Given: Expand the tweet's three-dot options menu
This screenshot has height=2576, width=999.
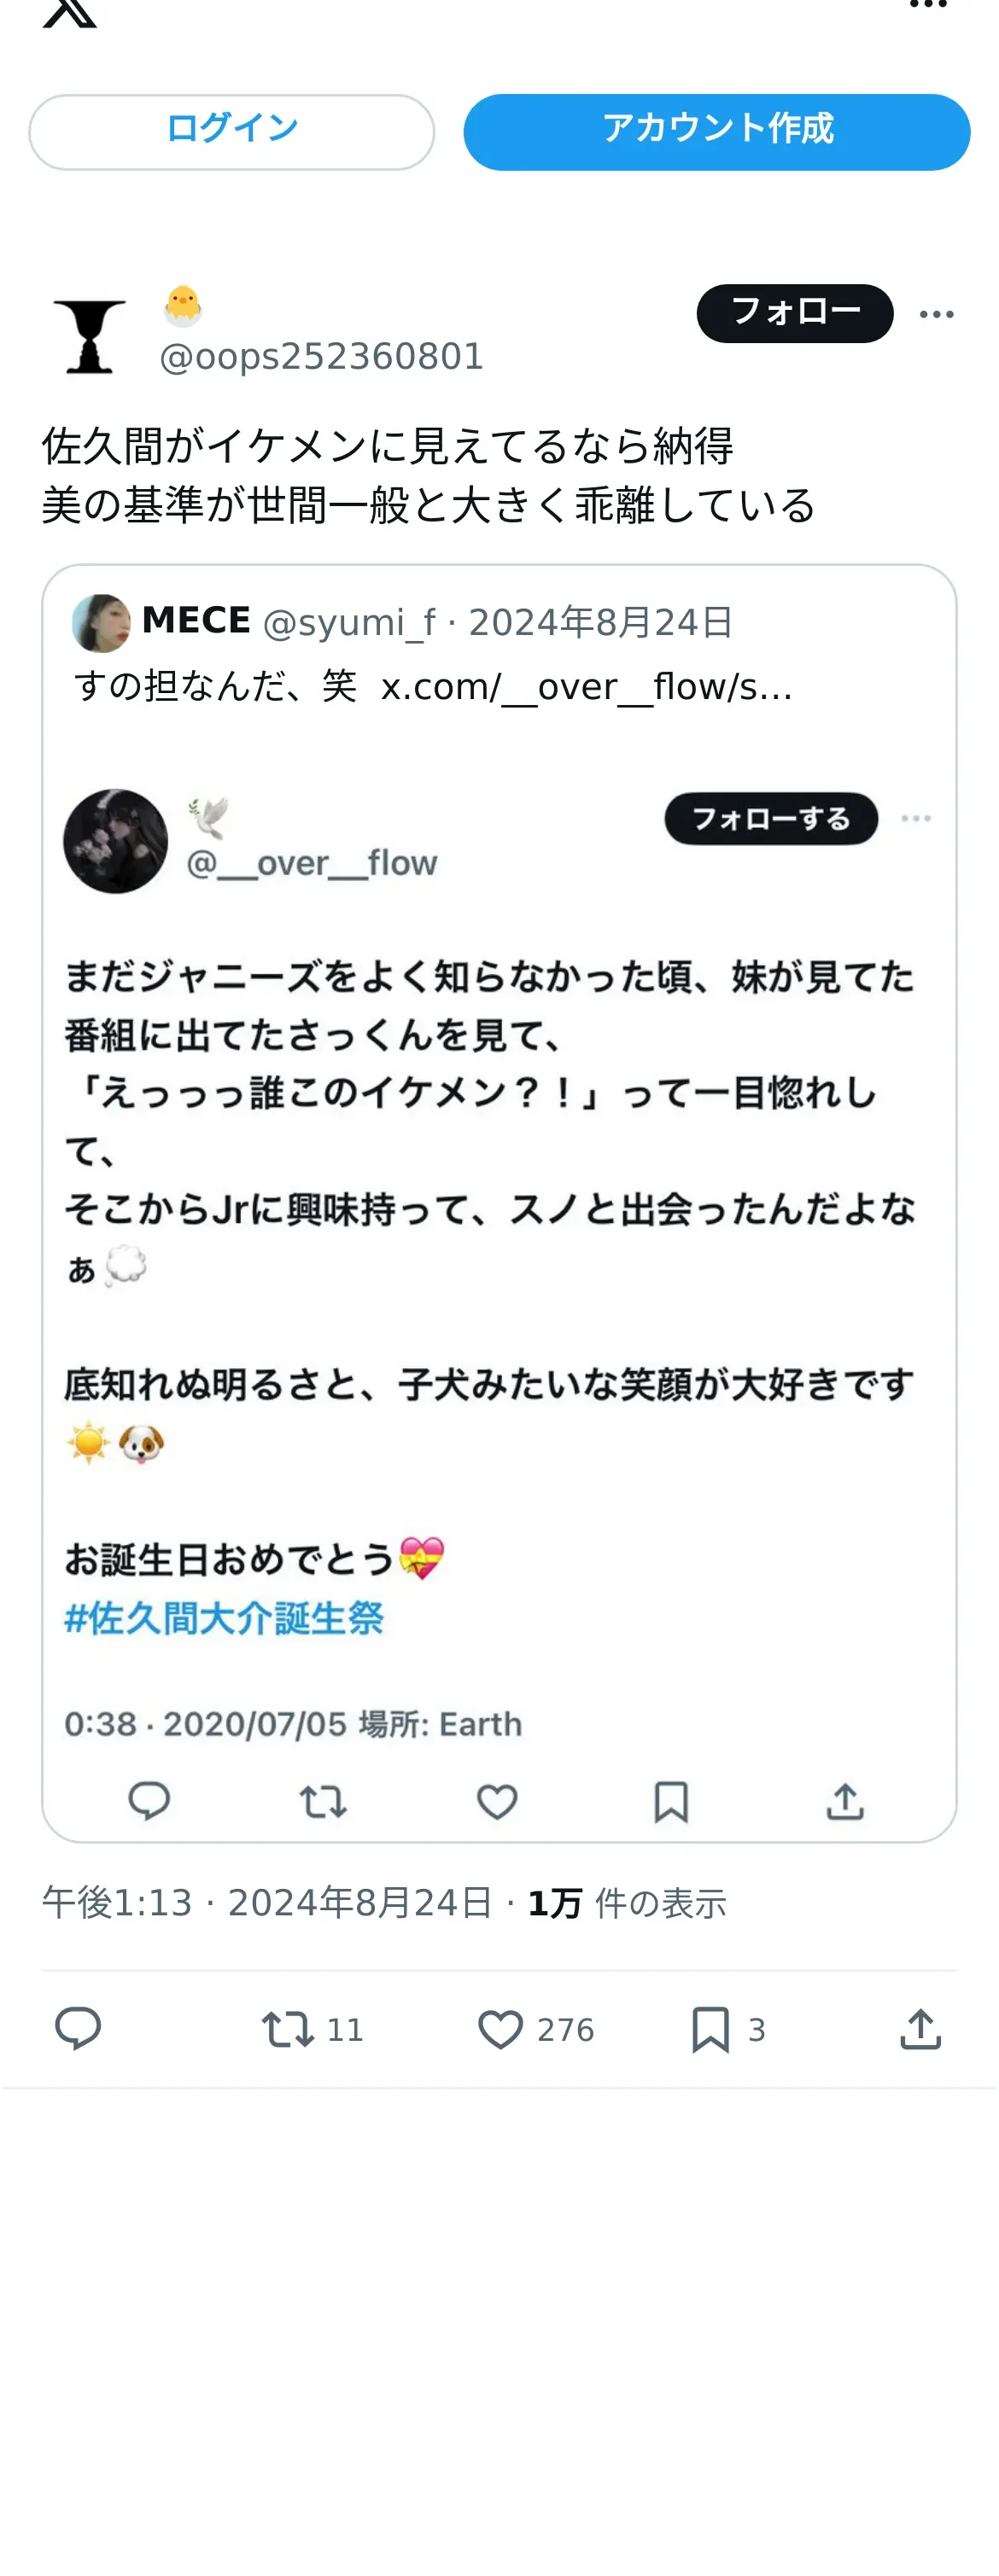Looking at the screenshot, I should pos(936,314).
